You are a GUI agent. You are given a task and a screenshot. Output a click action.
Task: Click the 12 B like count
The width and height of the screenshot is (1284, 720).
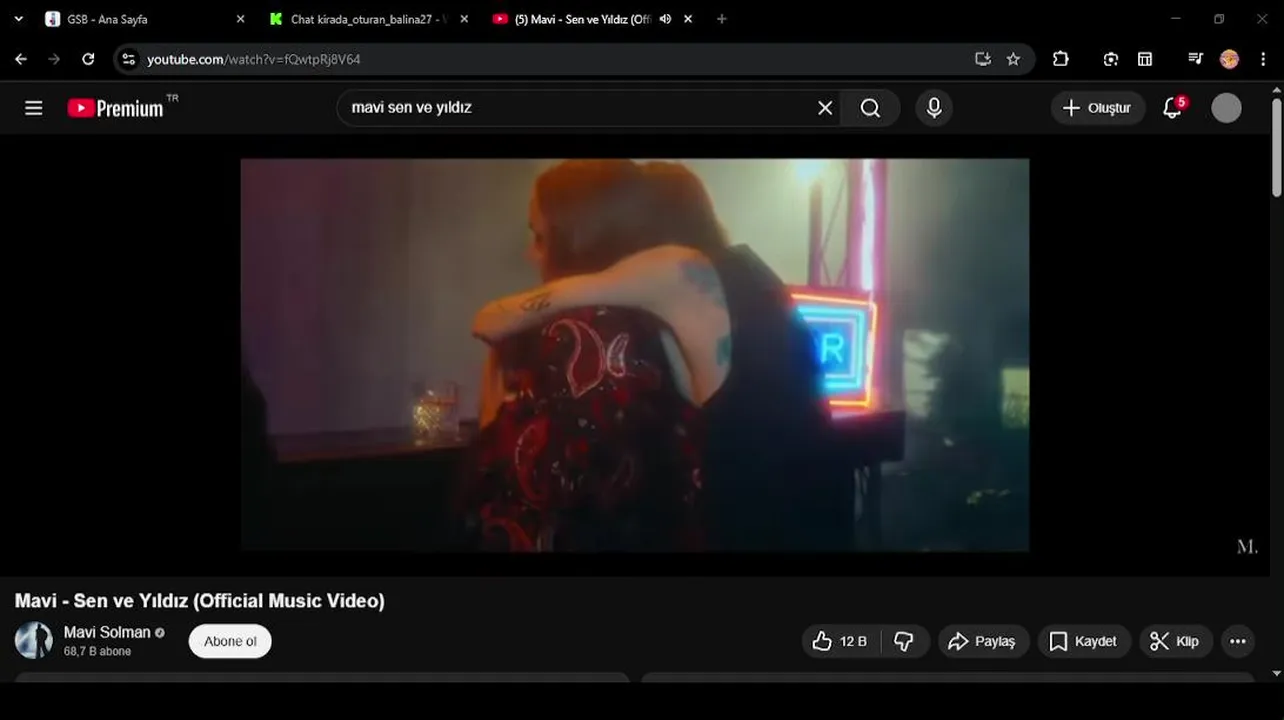853,641
